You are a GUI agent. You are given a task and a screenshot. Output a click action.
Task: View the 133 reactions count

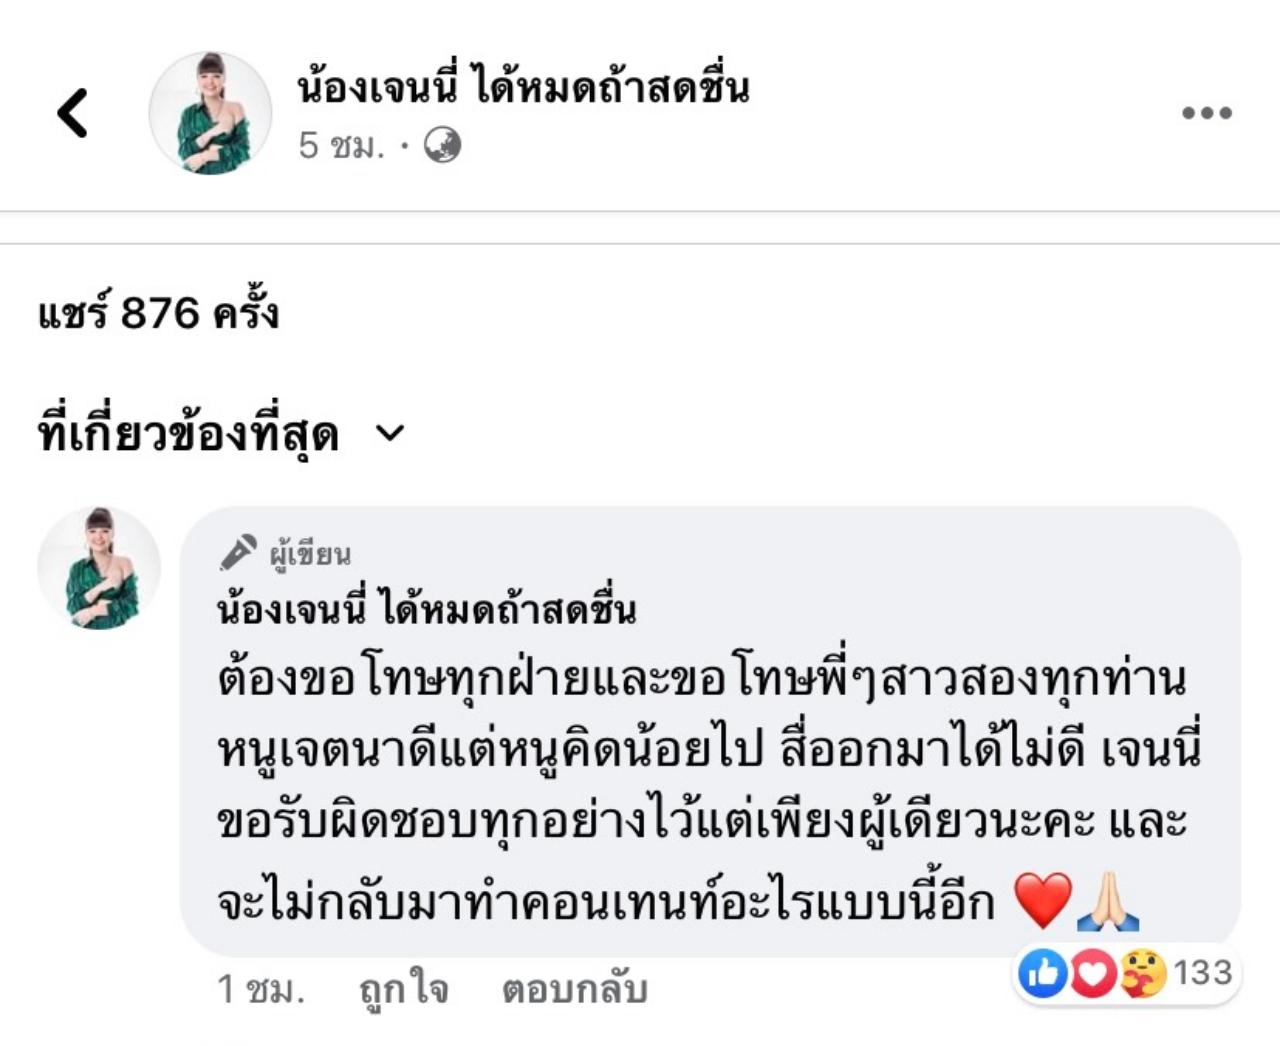coord(1202,972)
